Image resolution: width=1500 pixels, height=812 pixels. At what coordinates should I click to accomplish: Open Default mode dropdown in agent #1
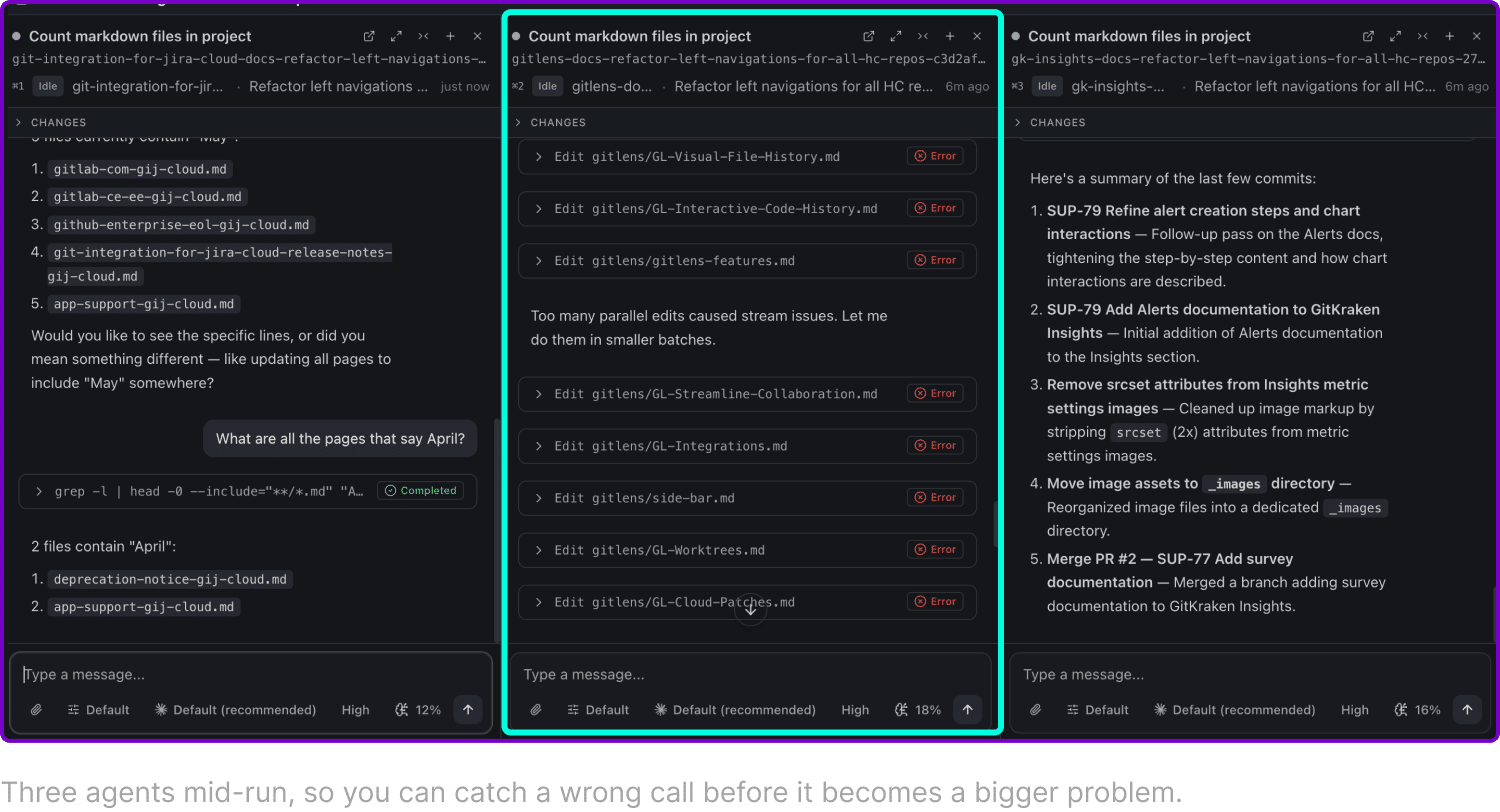[98, 710]
